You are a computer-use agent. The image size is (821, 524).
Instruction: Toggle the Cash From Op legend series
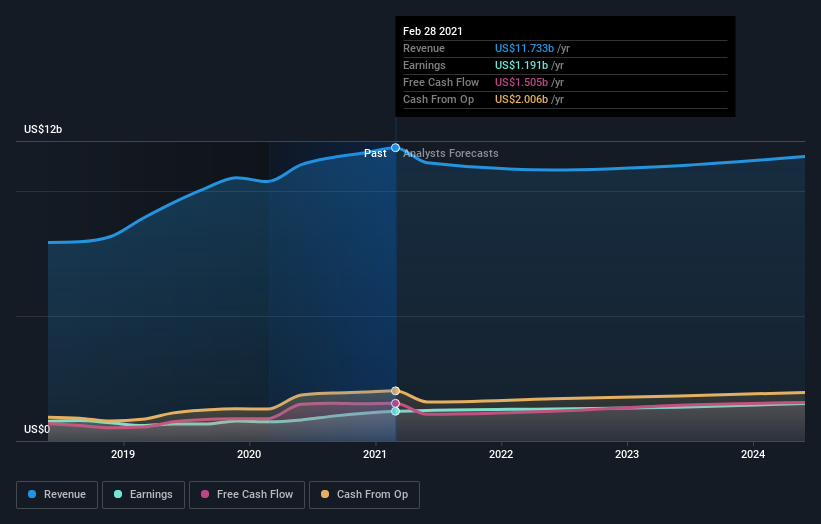click(364, 495)
